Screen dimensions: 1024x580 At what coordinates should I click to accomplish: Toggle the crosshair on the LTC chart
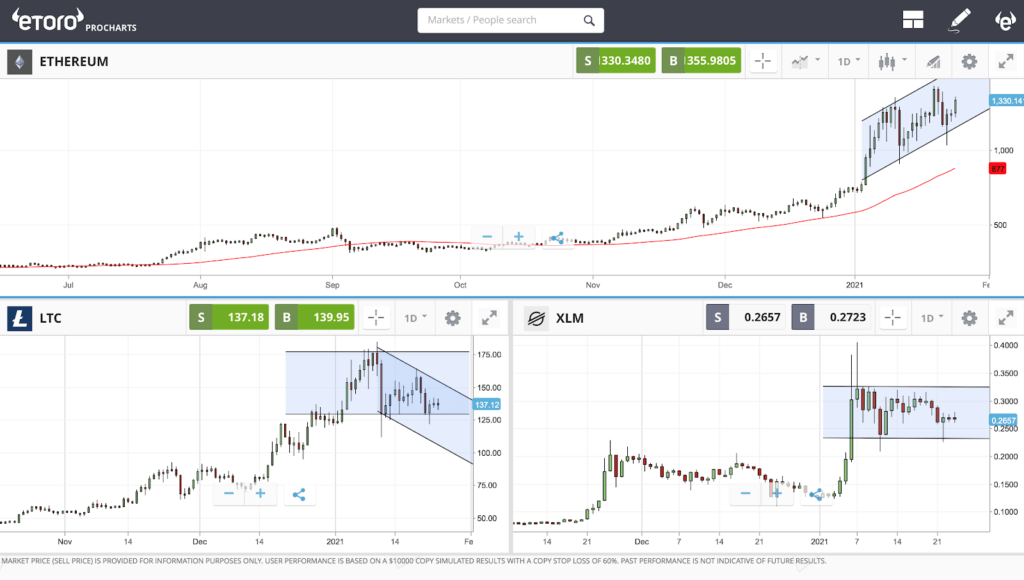coord(376,318)
